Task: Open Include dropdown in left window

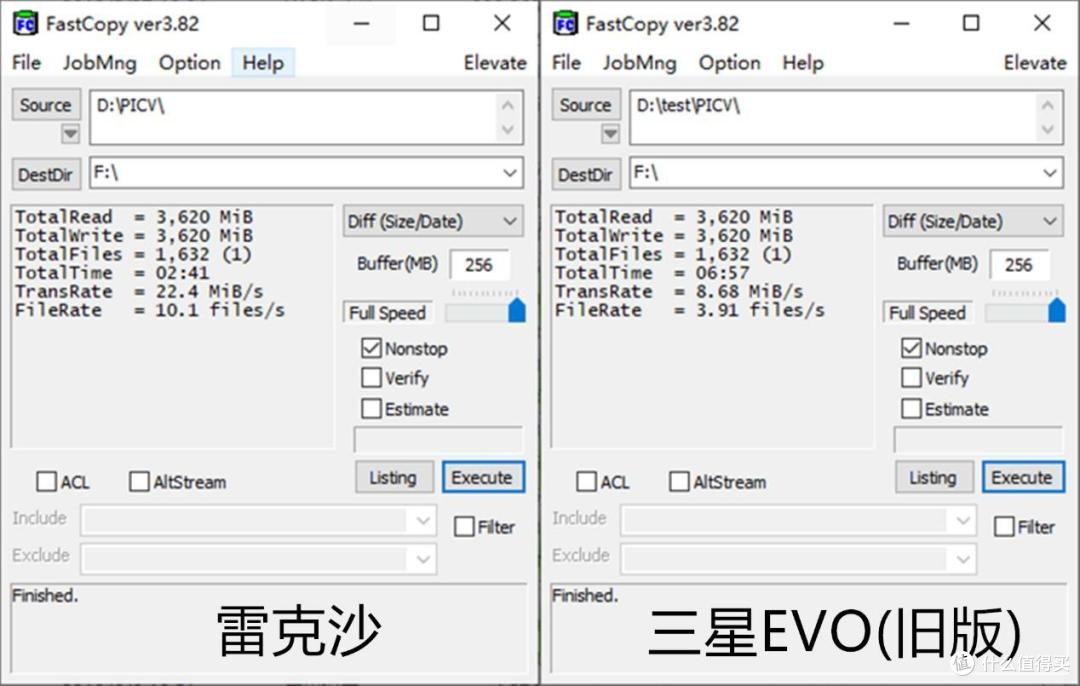Action: pyautogui.click(x=423, y=521)
